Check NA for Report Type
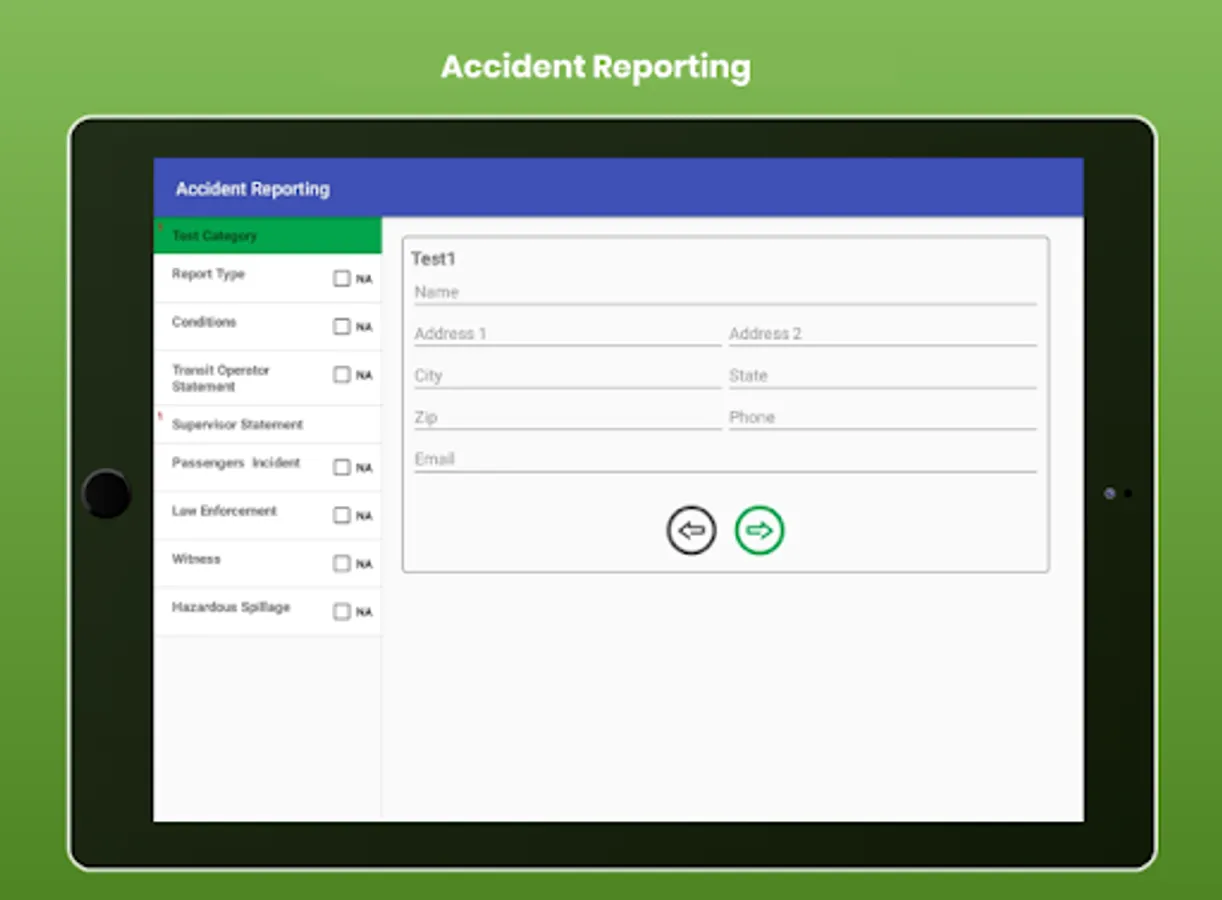 point(342,279)
